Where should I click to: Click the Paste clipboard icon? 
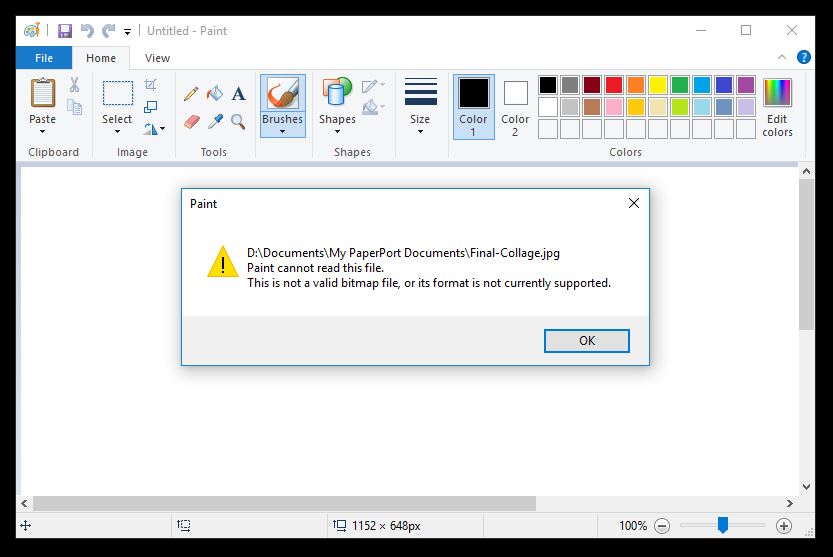coord(42,93)
